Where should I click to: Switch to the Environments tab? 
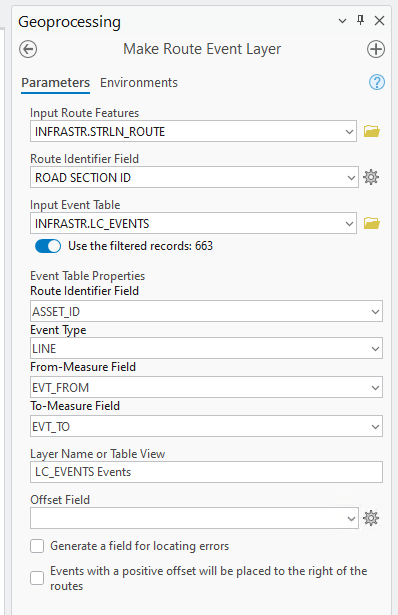[139, 83]
